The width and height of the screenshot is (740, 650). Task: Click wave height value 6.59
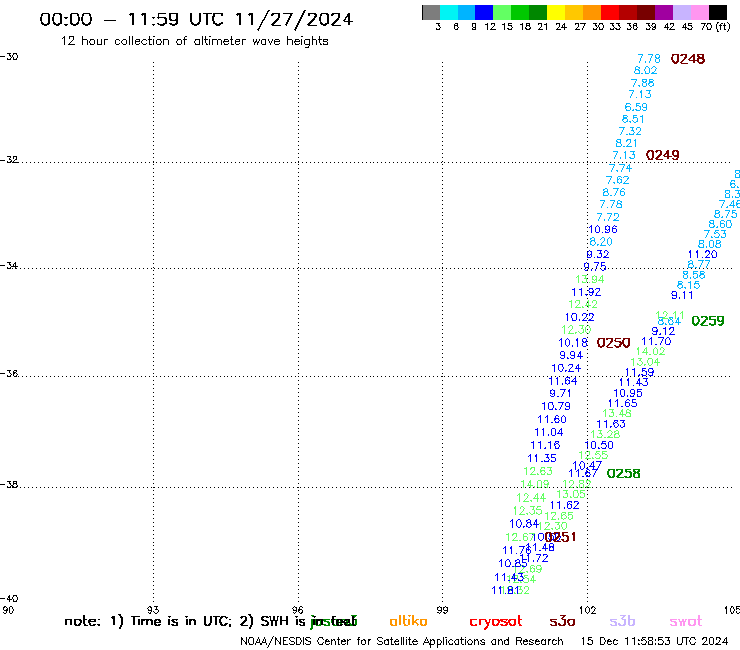[x=636, y=107]
